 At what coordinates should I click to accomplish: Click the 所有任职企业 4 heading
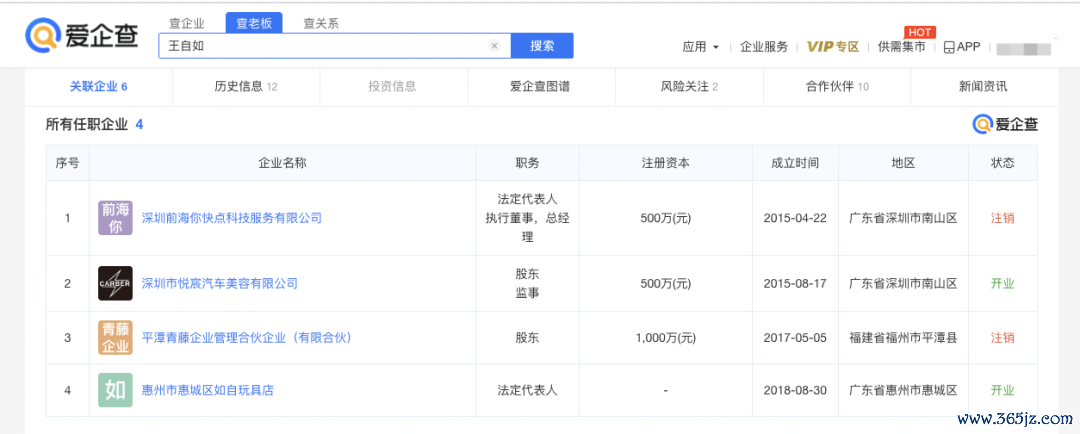tap(94, 125)
